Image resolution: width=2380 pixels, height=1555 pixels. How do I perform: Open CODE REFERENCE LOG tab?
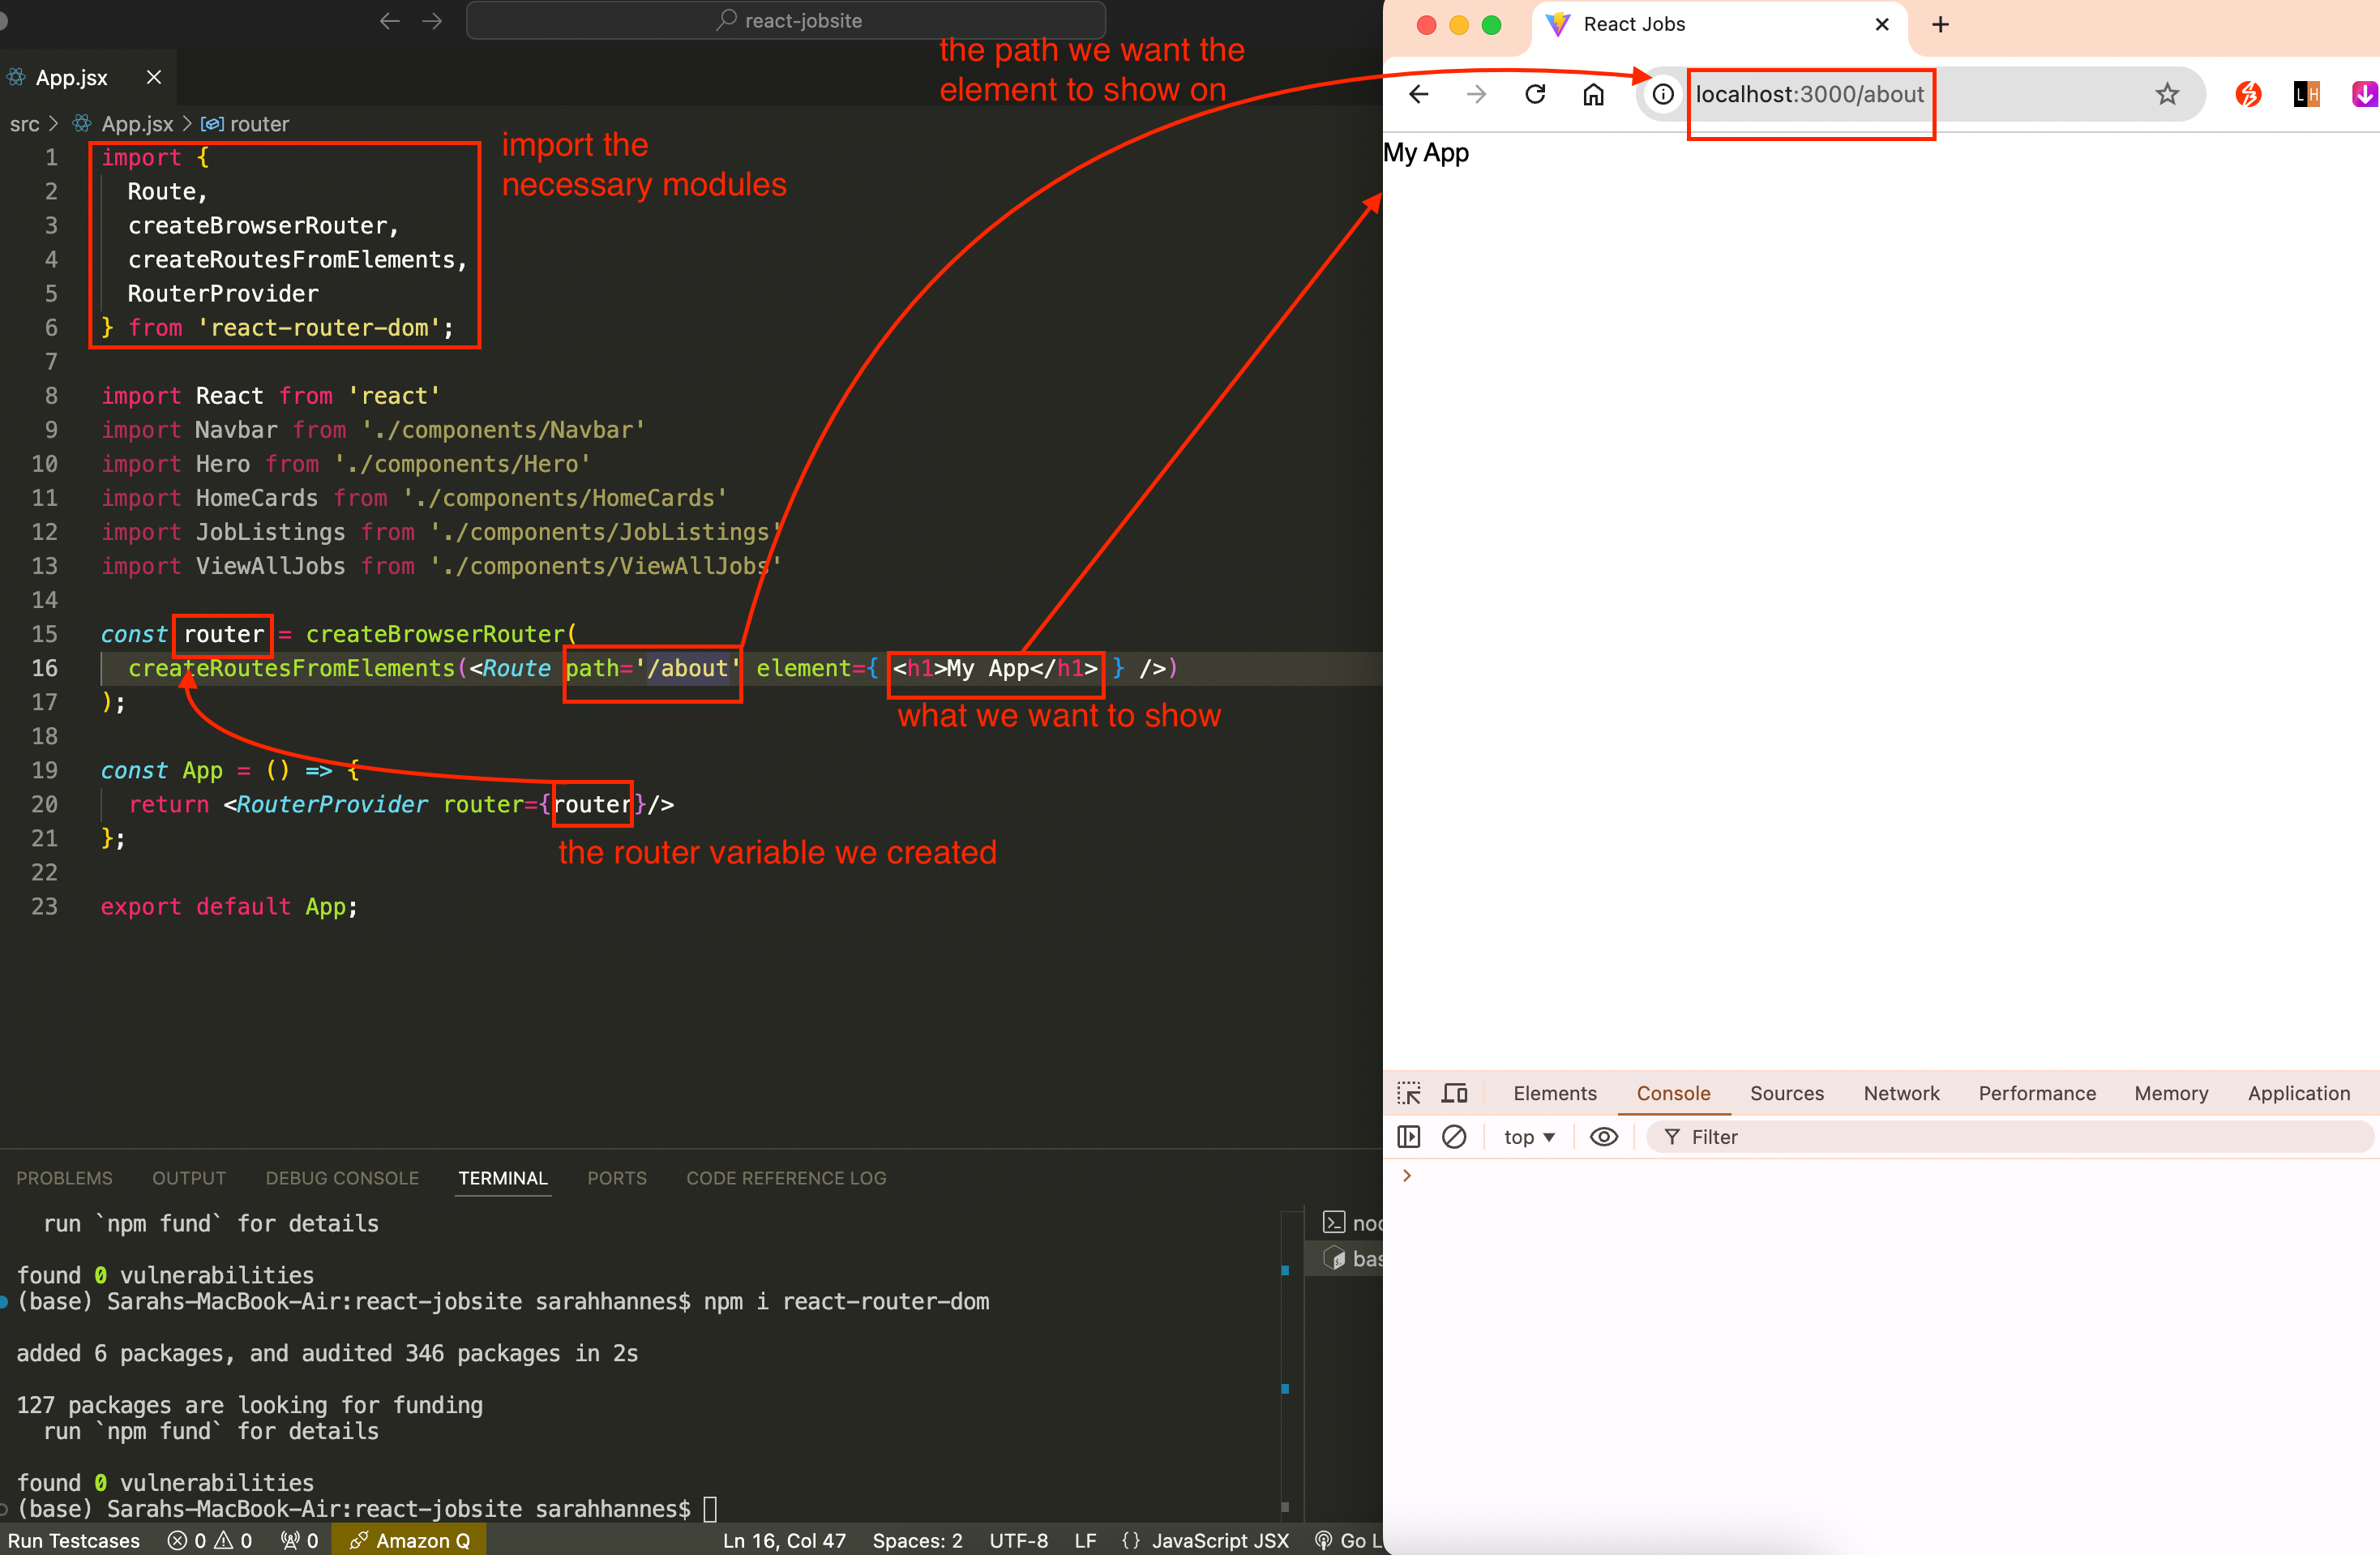(786, 1178)
